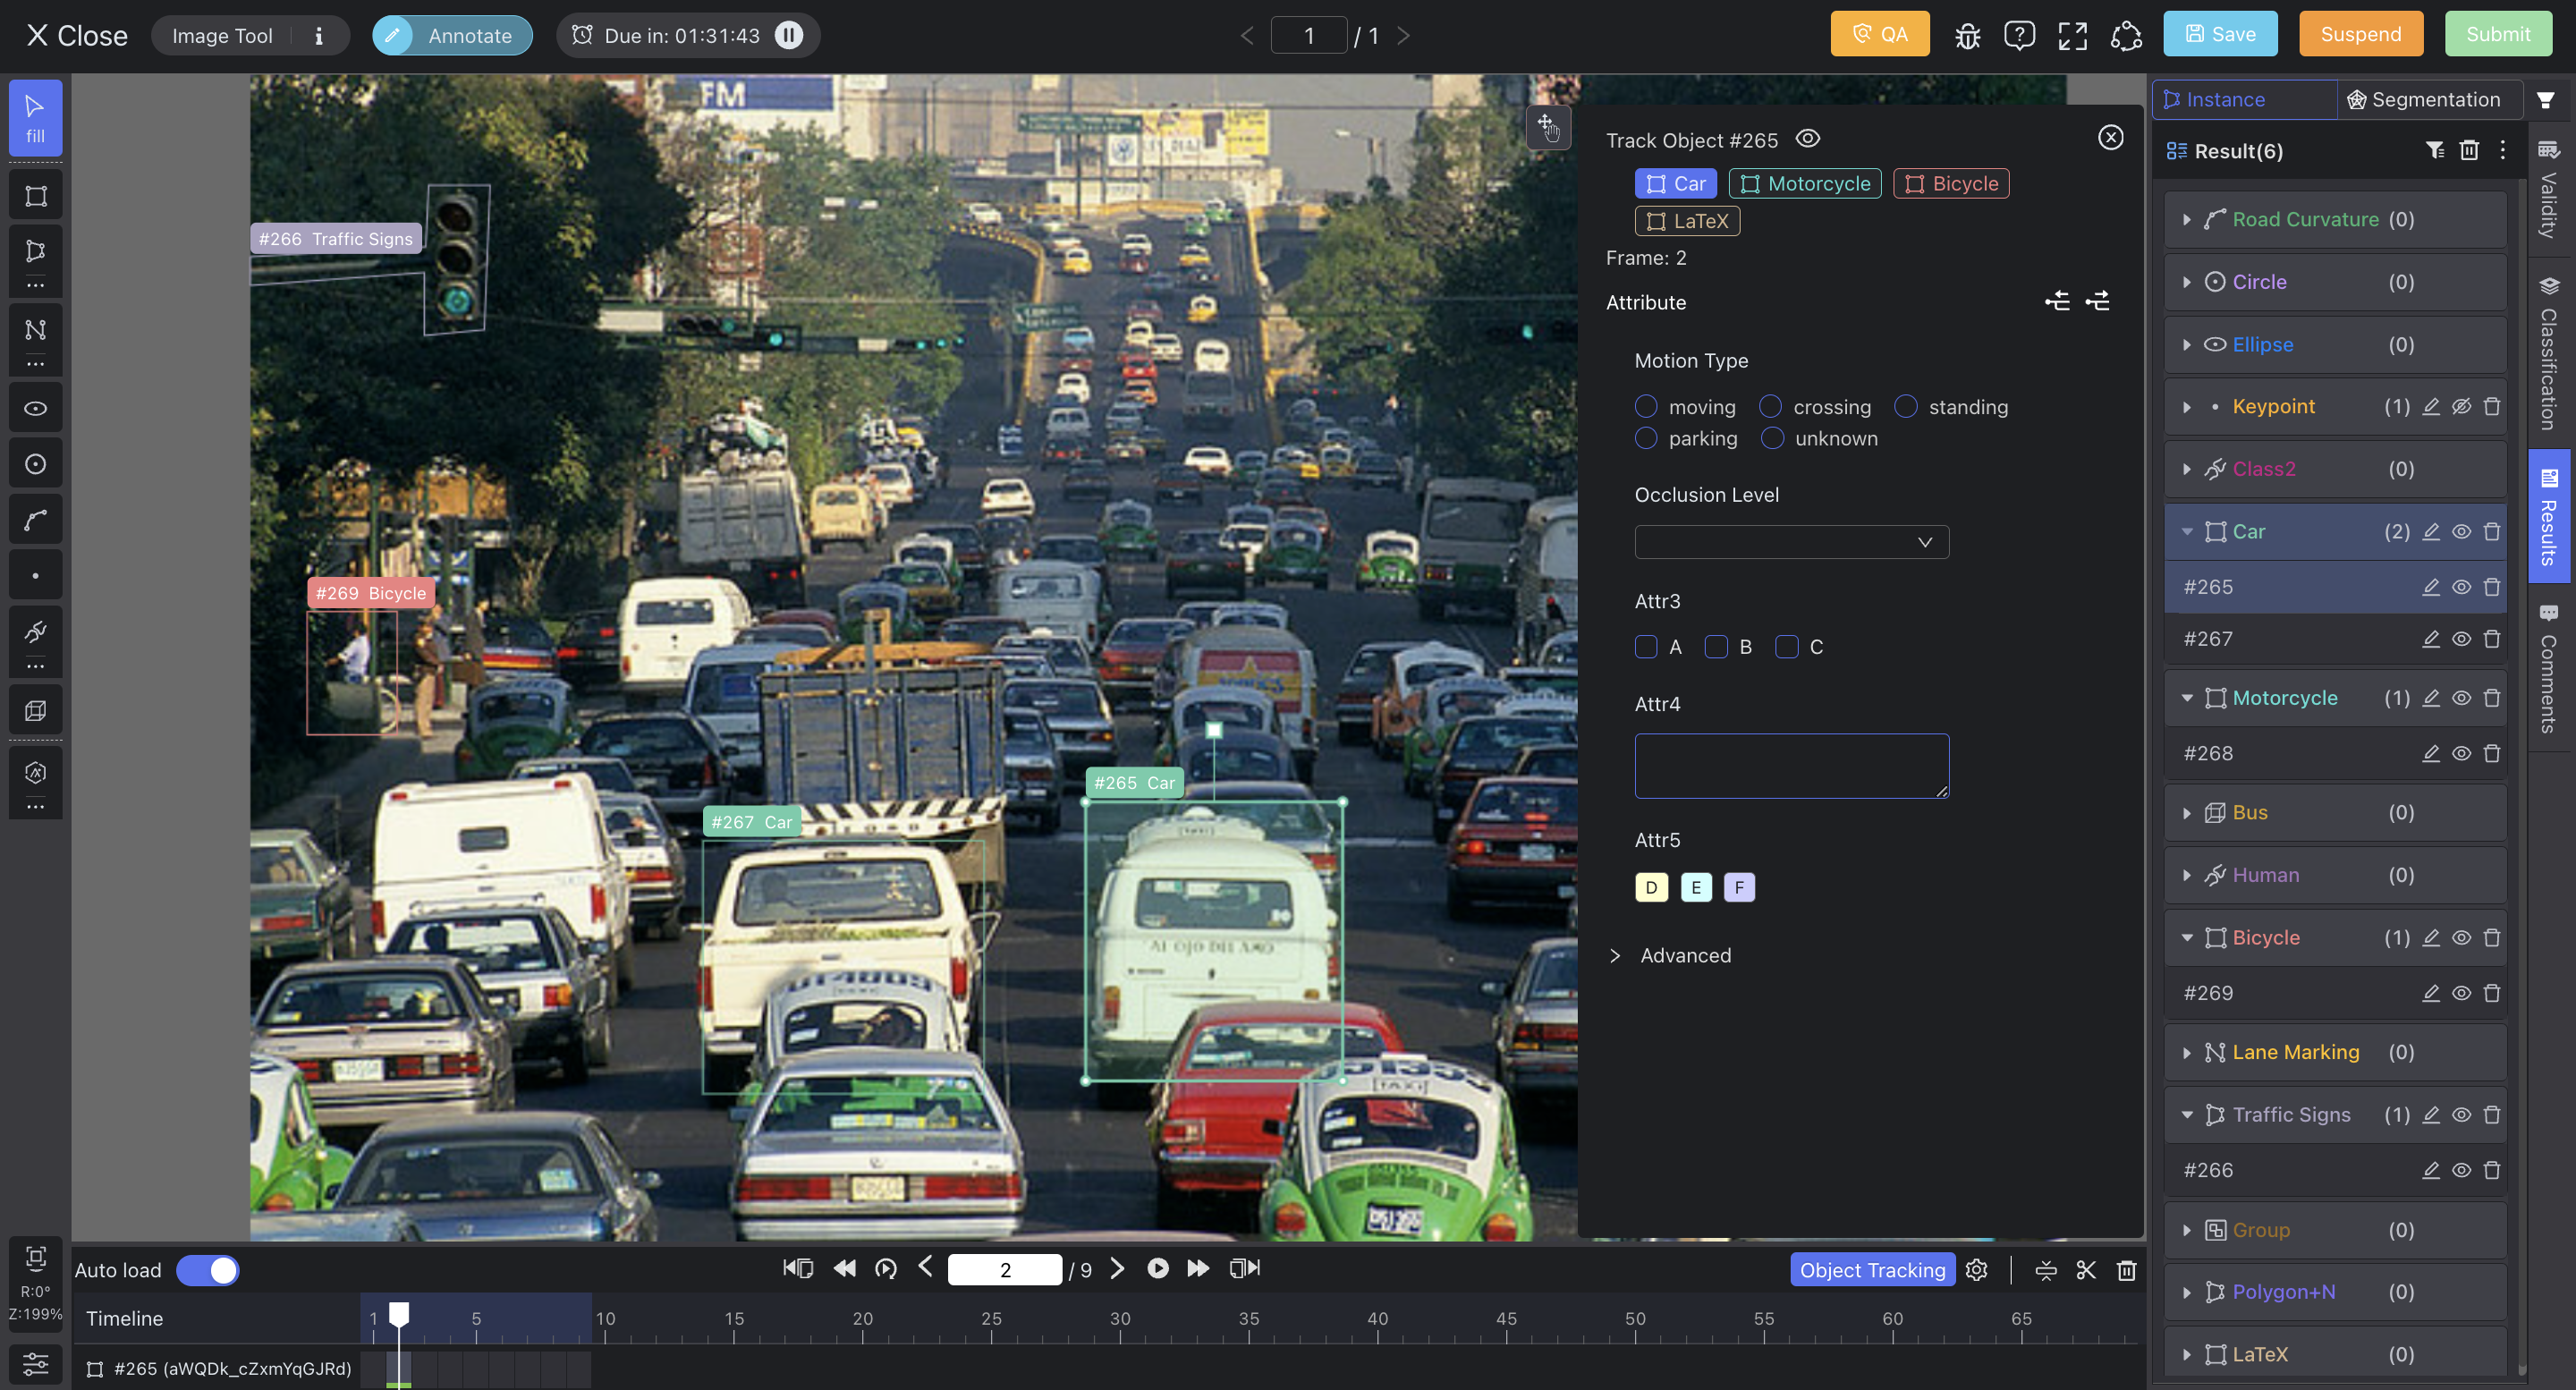Pause the due time countdown
The height and width of the screenshot is (1390, 2576).
click(788, 36)
